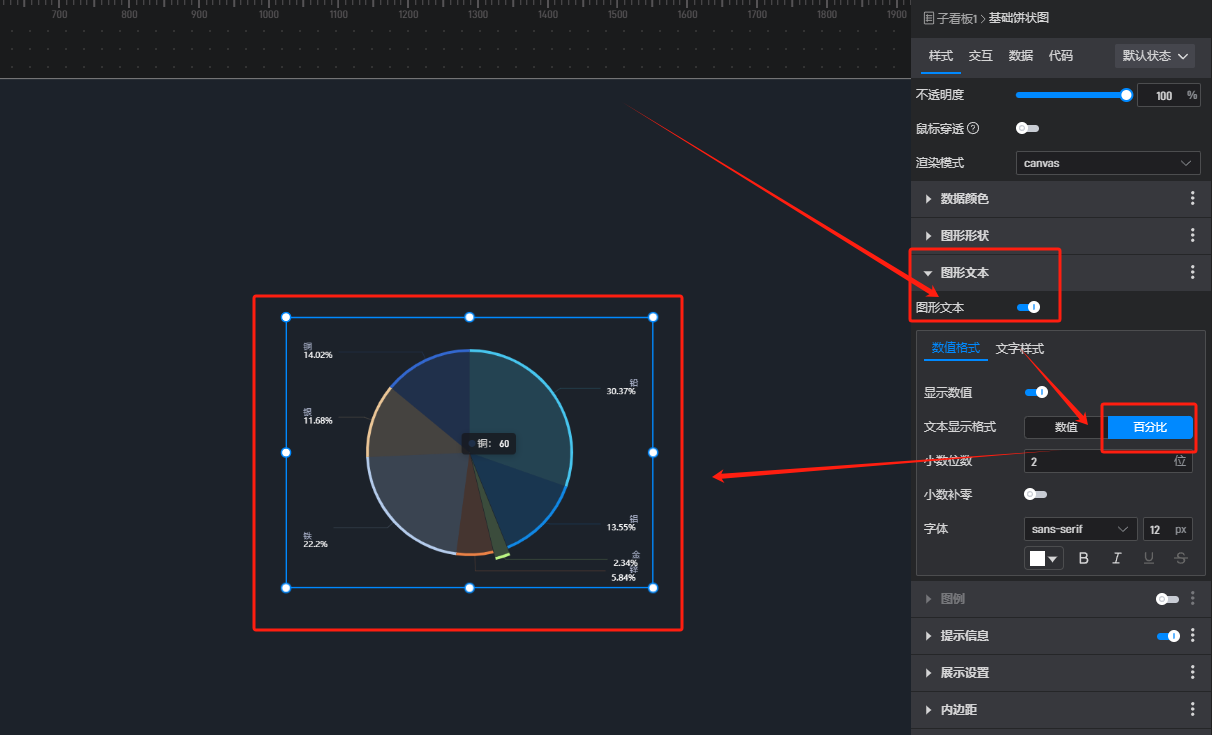Image resolution: width=1212 pixels, height=735 pixels.
Task: Click the breadcrumb board icon before 子看板1
Action: [x=928, y=18]
